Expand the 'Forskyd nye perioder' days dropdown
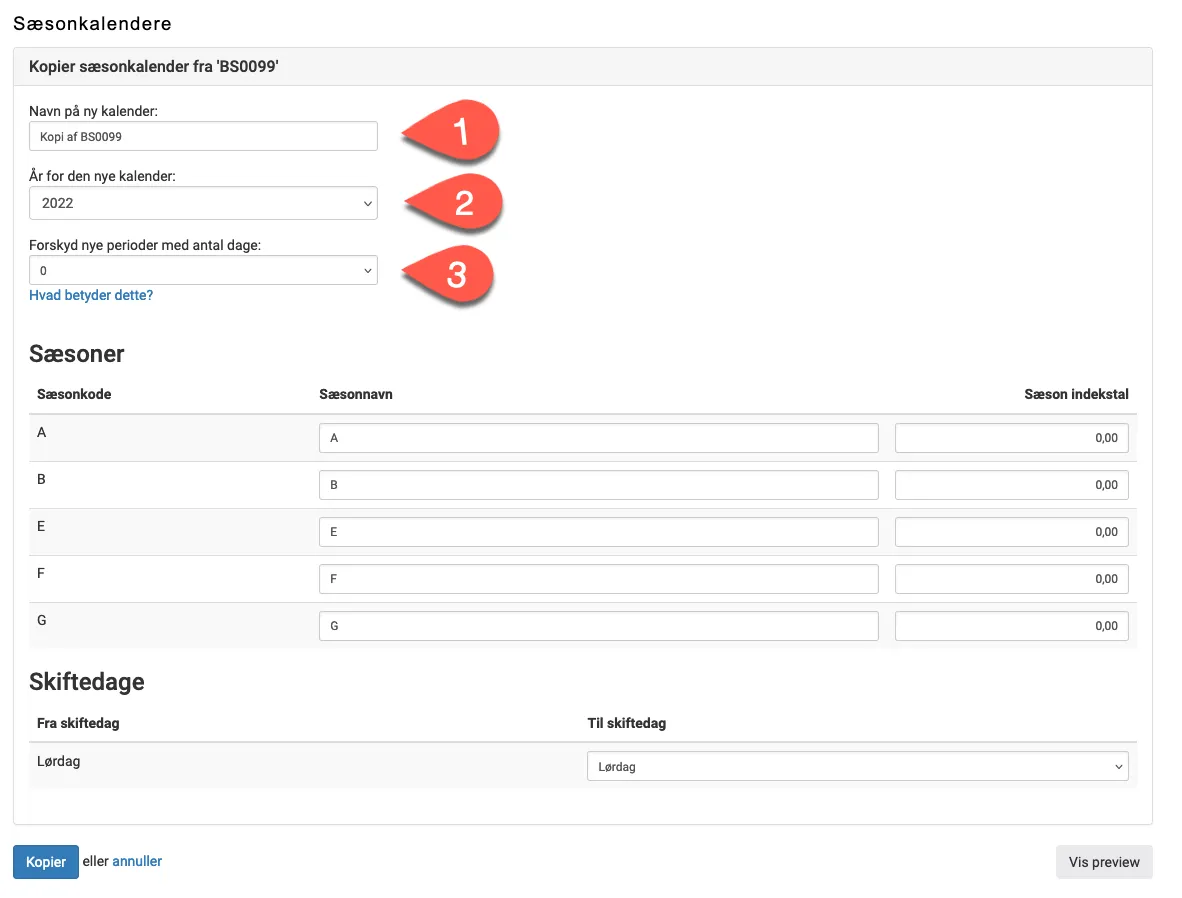The height and width of the screenshot is (898, 1182). [203, 270]
